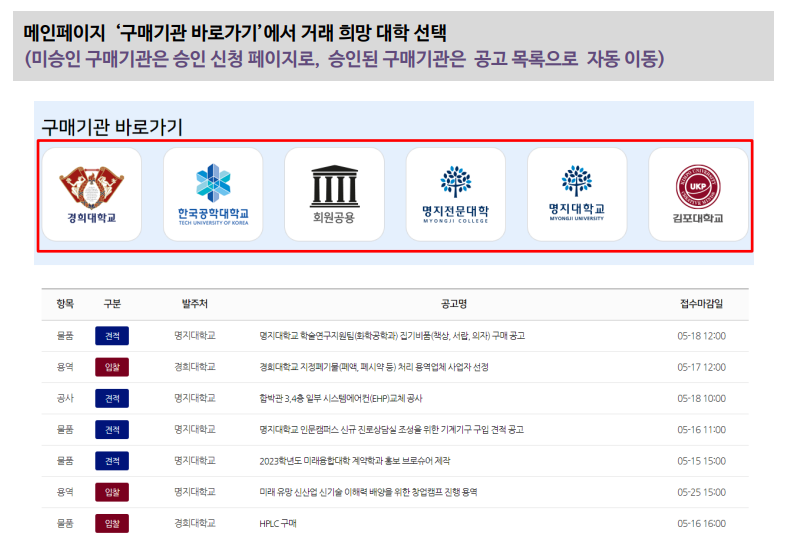Open the 경희대학교 institution card
The image size is (793, 560).
[x=92, y=194]
